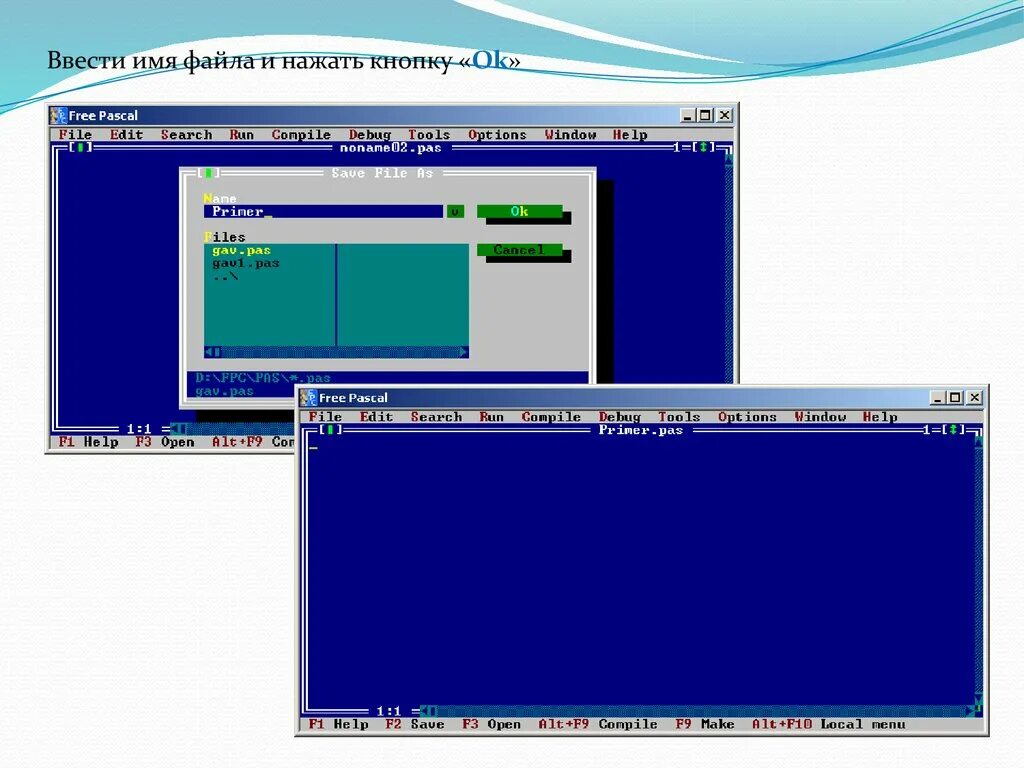Viewport: 1024px width, 768px height.
Task: Open Tools menu in the Primer.pas window
Action: coord(679,417)
